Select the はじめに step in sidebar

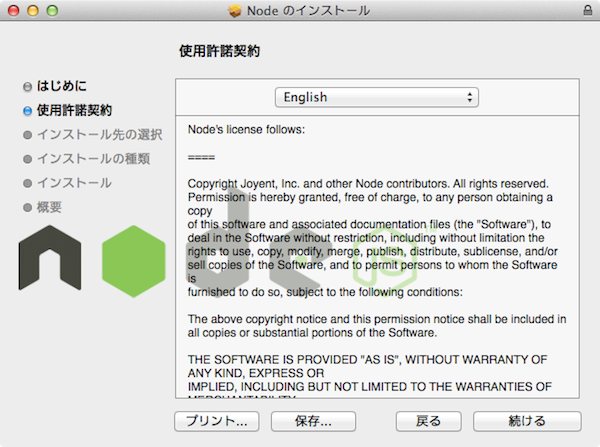(x=62, y=86)
